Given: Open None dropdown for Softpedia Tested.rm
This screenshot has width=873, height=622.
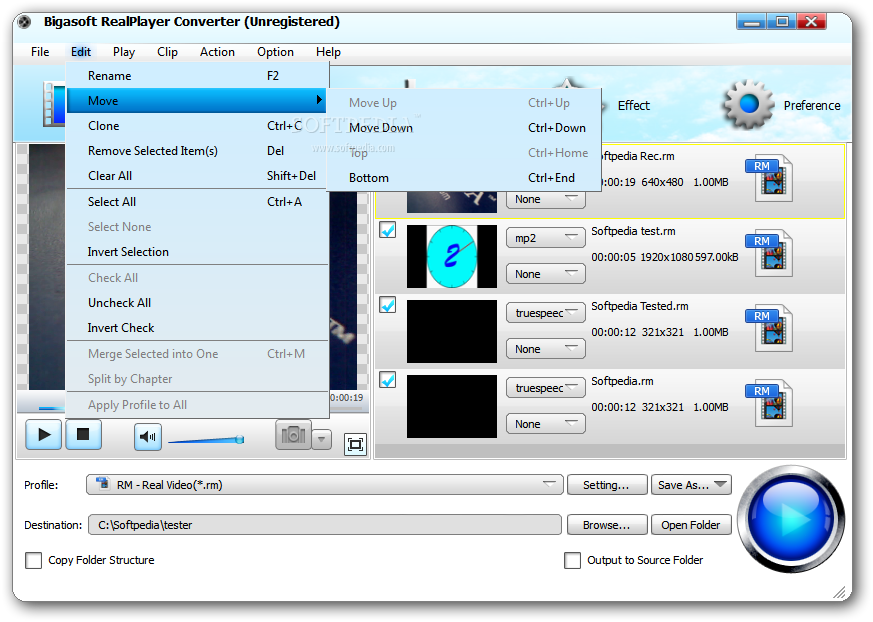Looking at the screenshot, I should 546,349.
